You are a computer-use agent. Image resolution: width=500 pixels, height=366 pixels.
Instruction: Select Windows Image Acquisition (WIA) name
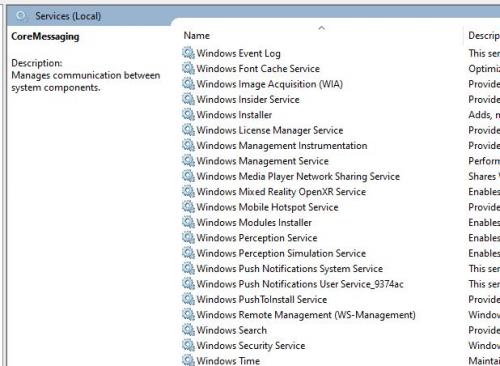270,84
